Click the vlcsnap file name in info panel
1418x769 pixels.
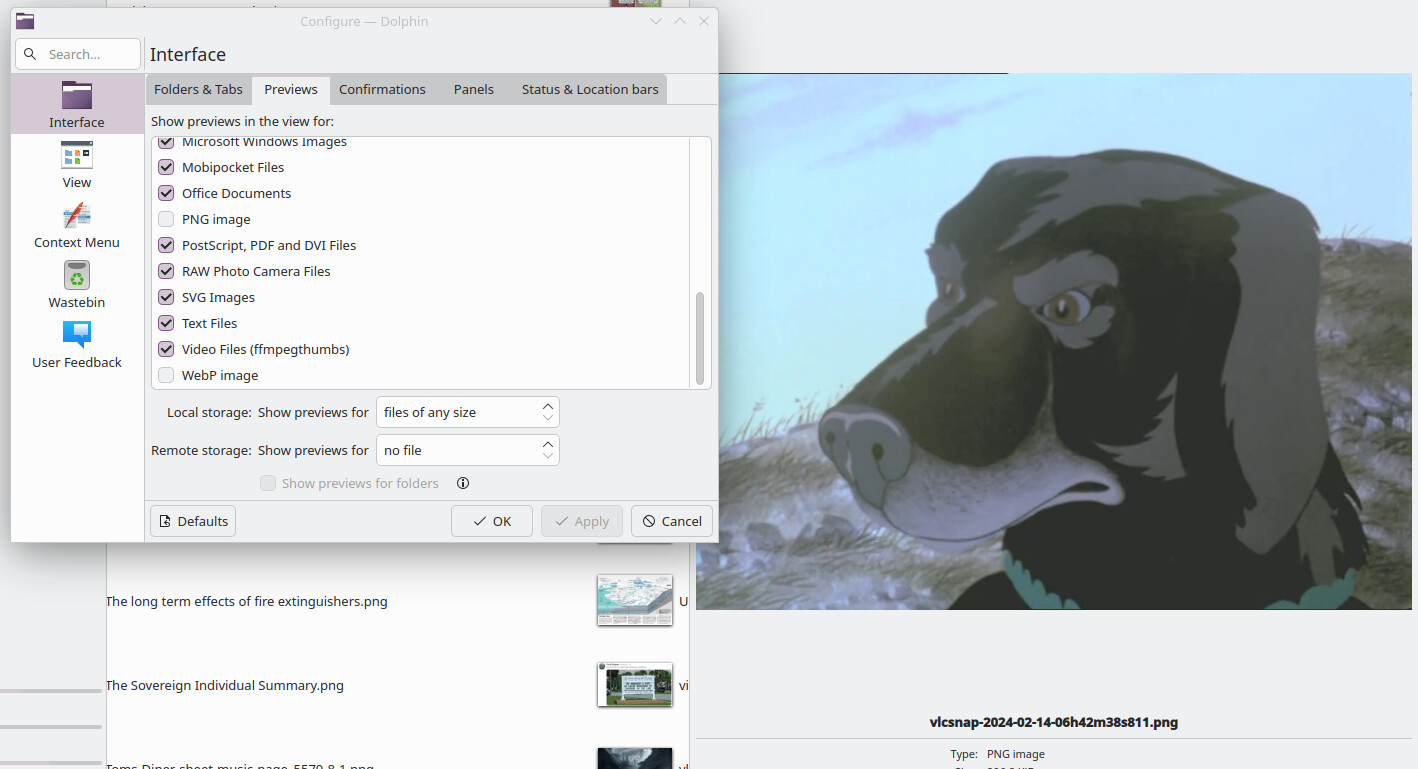click(1054, 722)
